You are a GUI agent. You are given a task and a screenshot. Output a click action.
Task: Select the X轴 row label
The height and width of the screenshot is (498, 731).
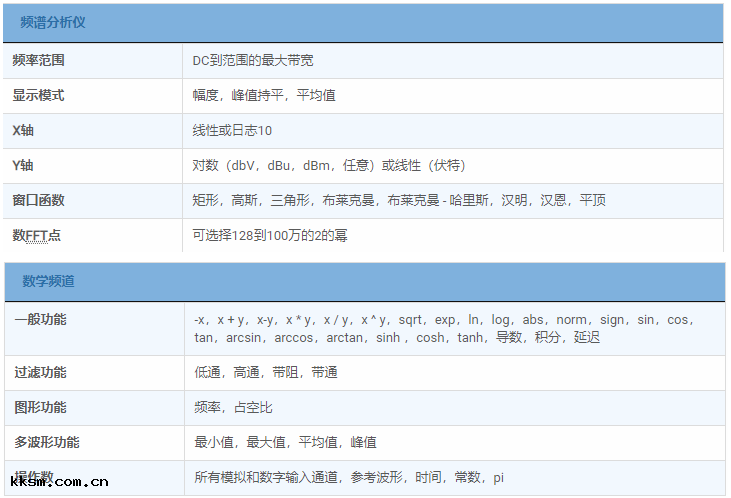tap(23, 130)
